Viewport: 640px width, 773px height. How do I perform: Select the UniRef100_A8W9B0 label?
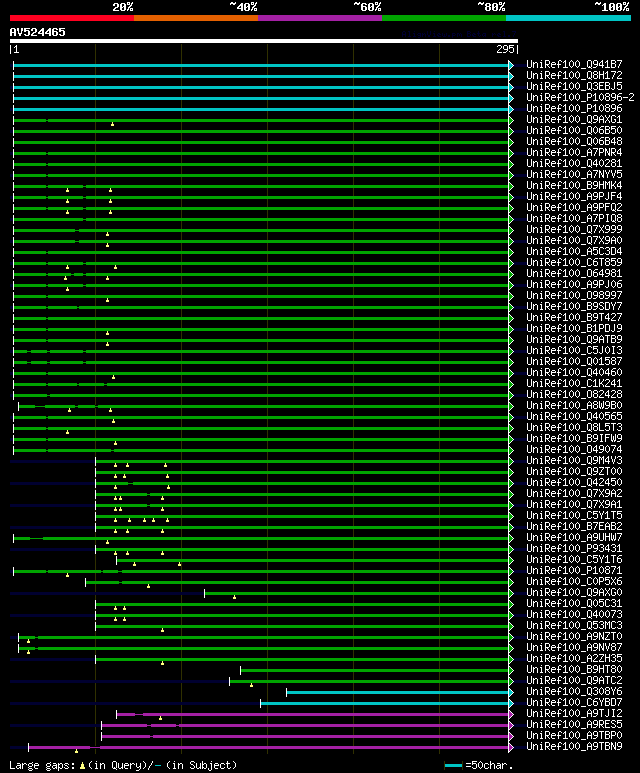tap(574, 406)
